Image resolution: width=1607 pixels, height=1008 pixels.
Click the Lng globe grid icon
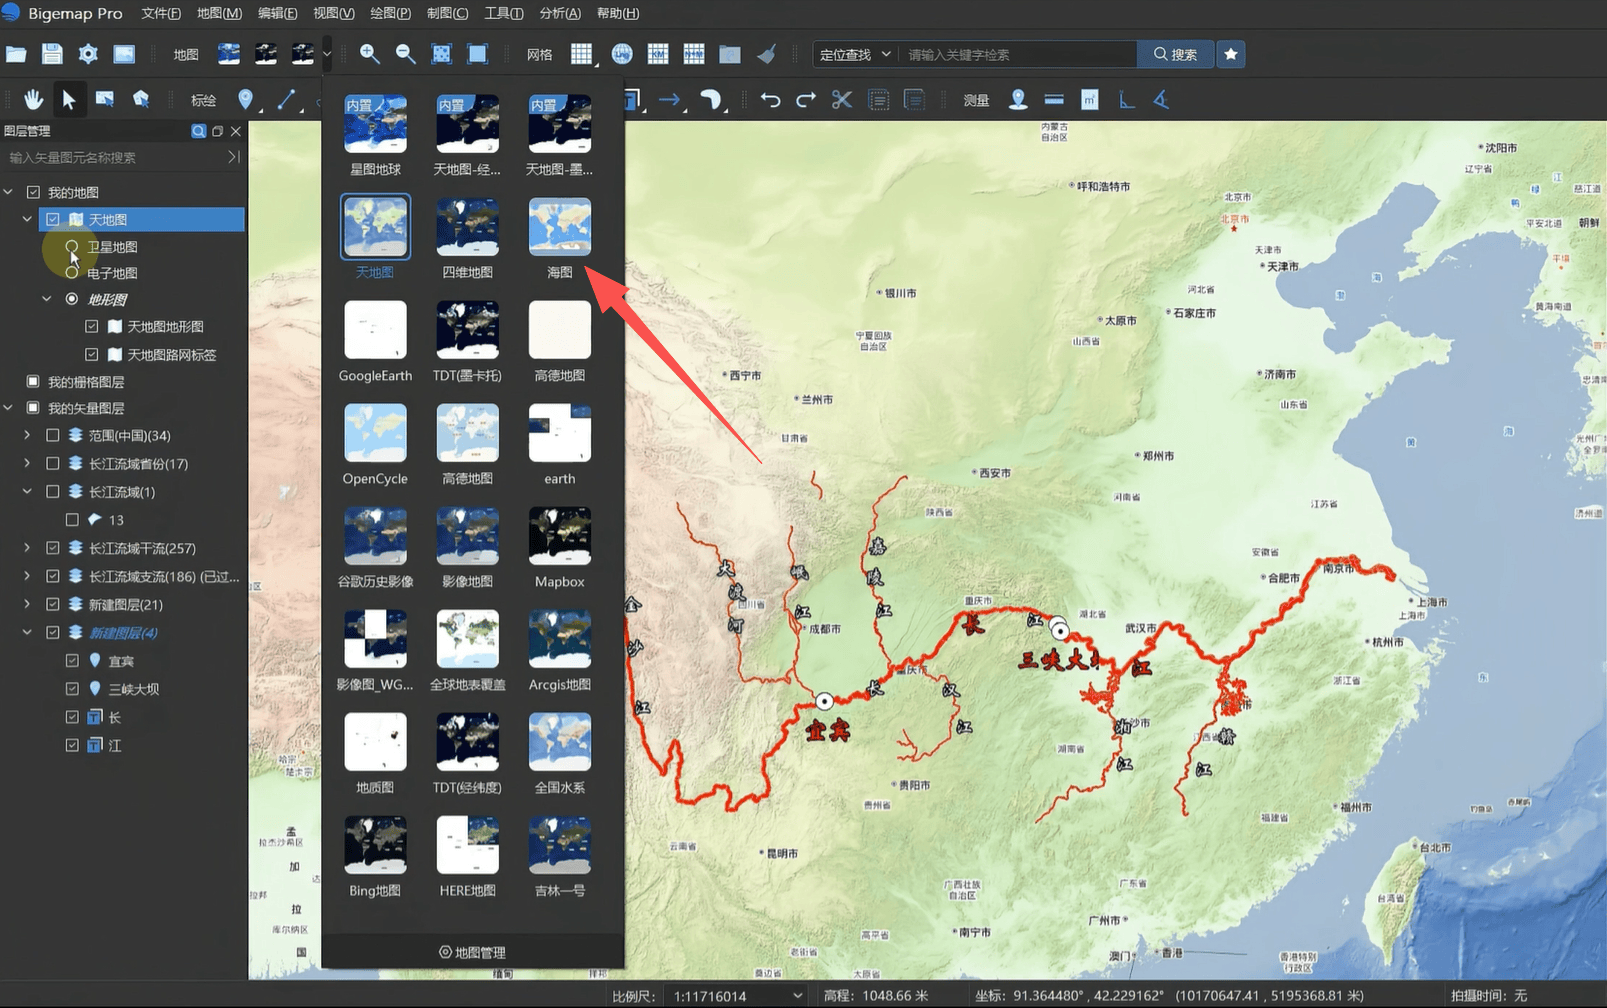[x=622, y=54]
